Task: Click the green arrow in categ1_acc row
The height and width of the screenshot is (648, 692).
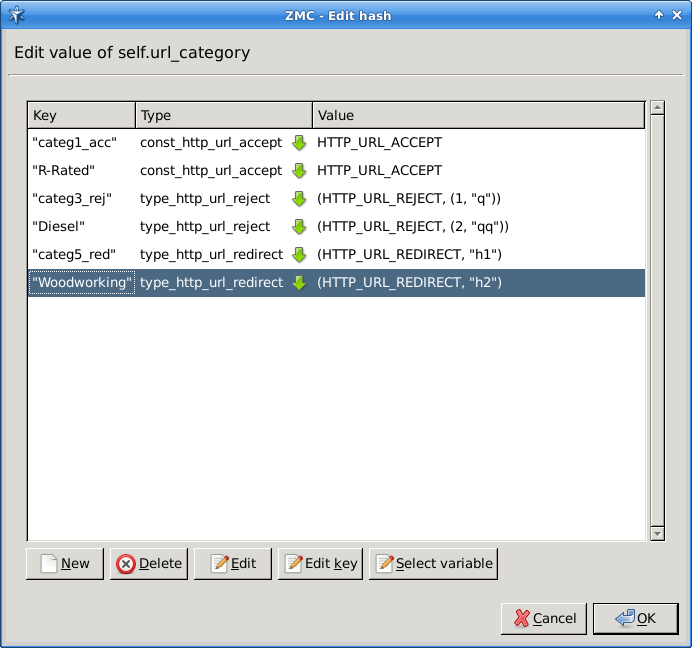Action: tap(299, 143)
